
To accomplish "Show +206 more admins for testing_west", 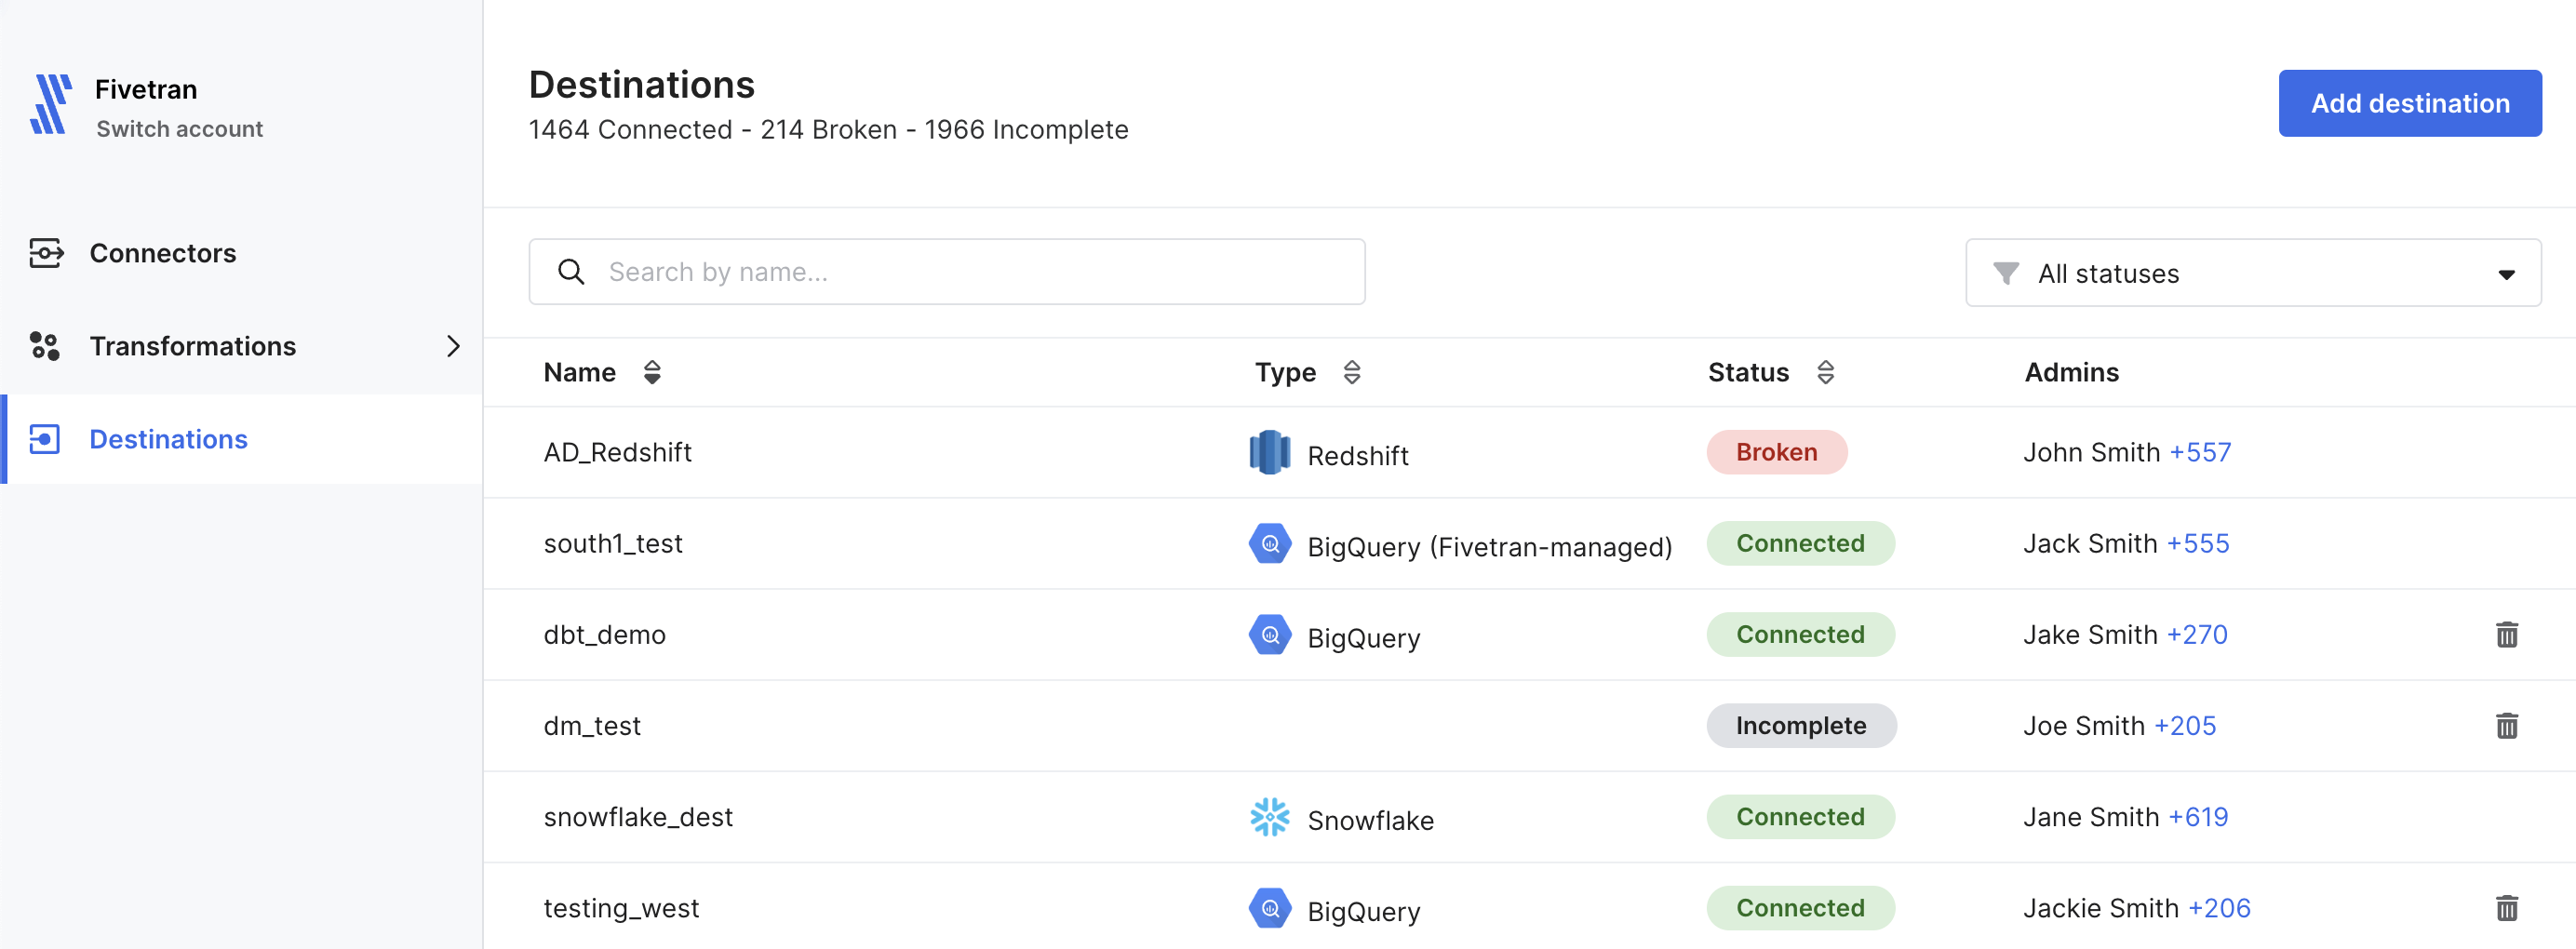I will (x=2219, y=908).
